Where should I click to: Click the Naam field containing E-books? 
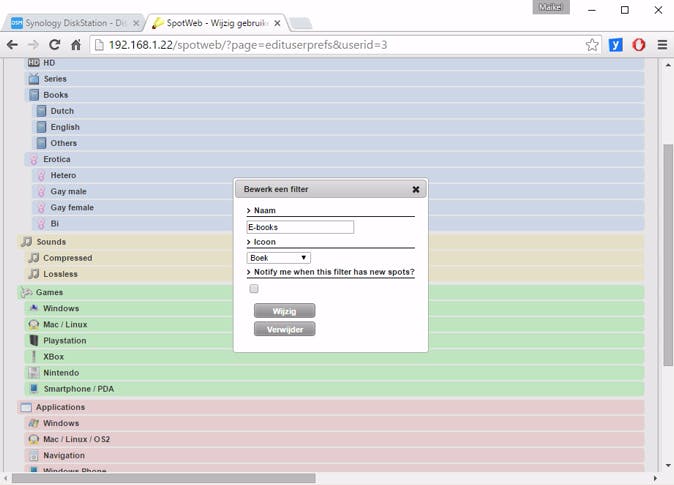click(300, 227)
